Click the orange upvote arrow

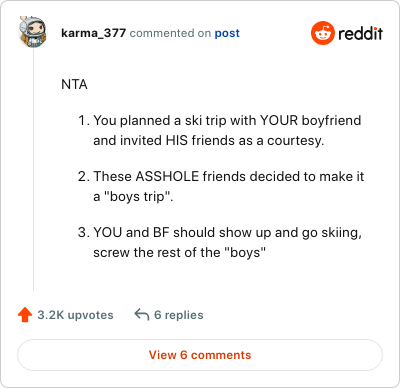point(25,315)
